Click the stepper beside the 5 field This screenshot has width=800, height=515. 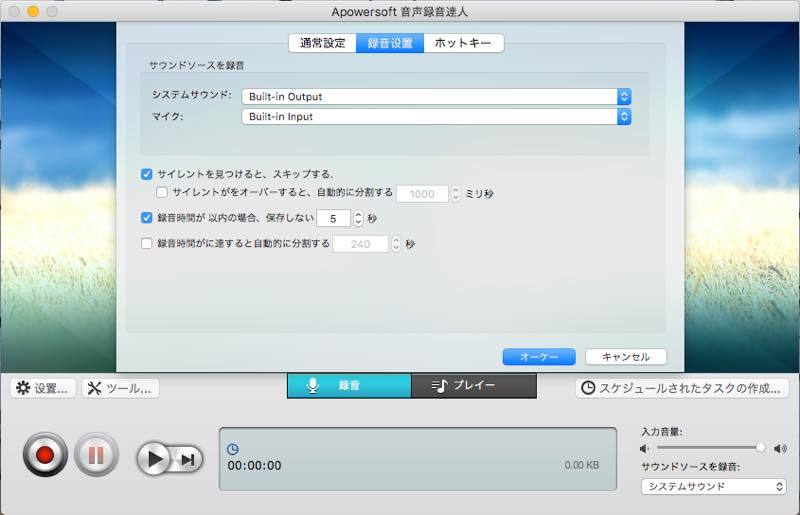(358, 218)
